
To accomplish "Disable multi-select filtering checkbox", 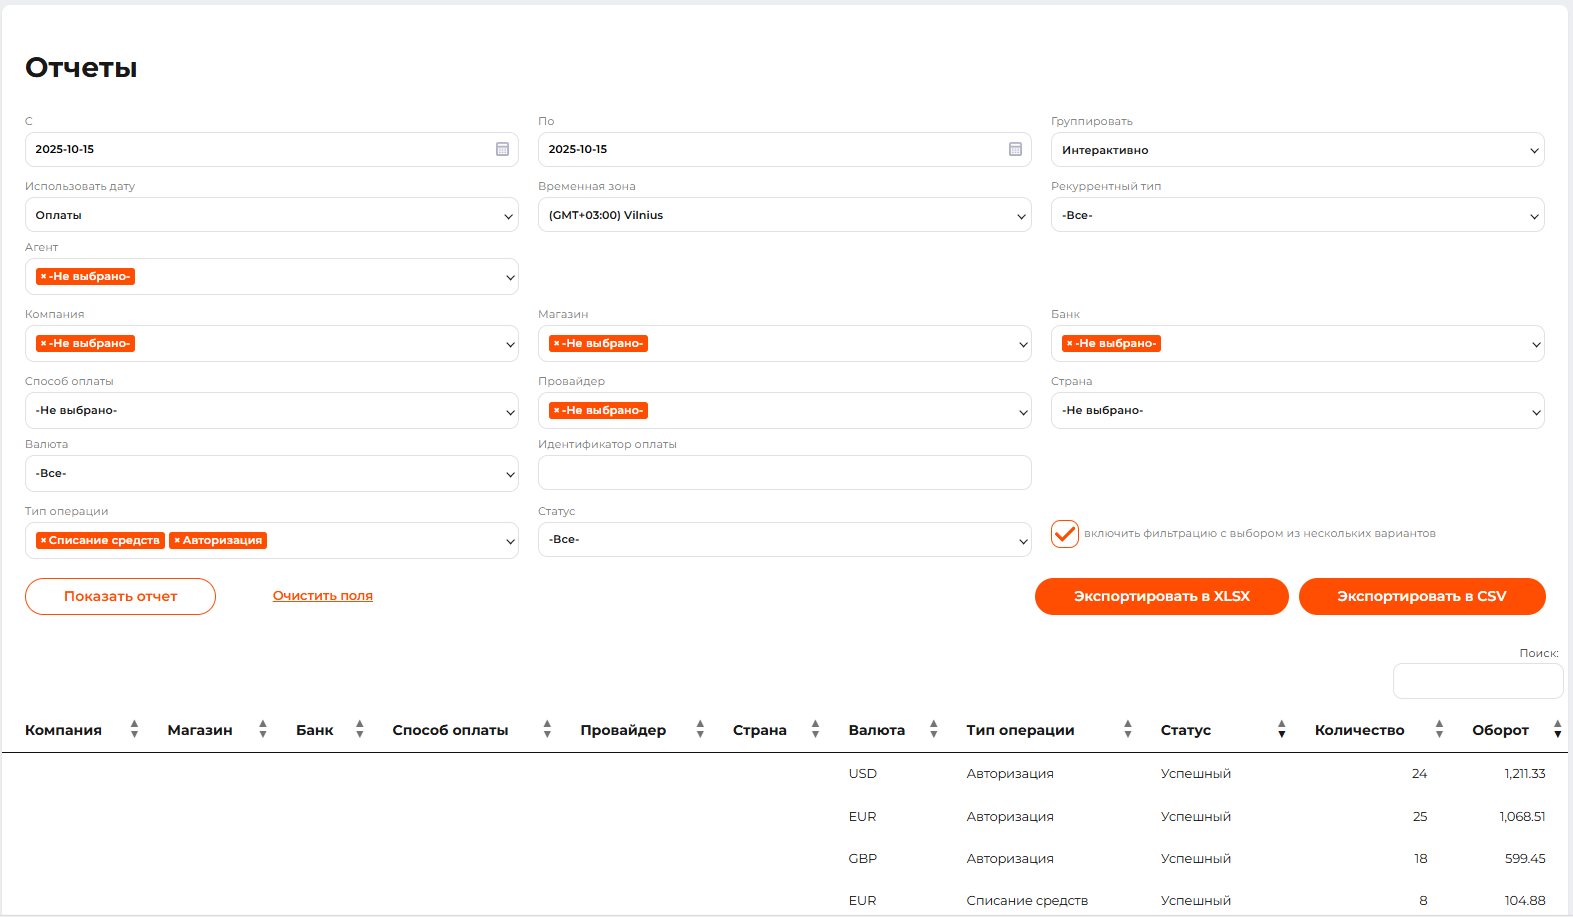I will 1065,534.
